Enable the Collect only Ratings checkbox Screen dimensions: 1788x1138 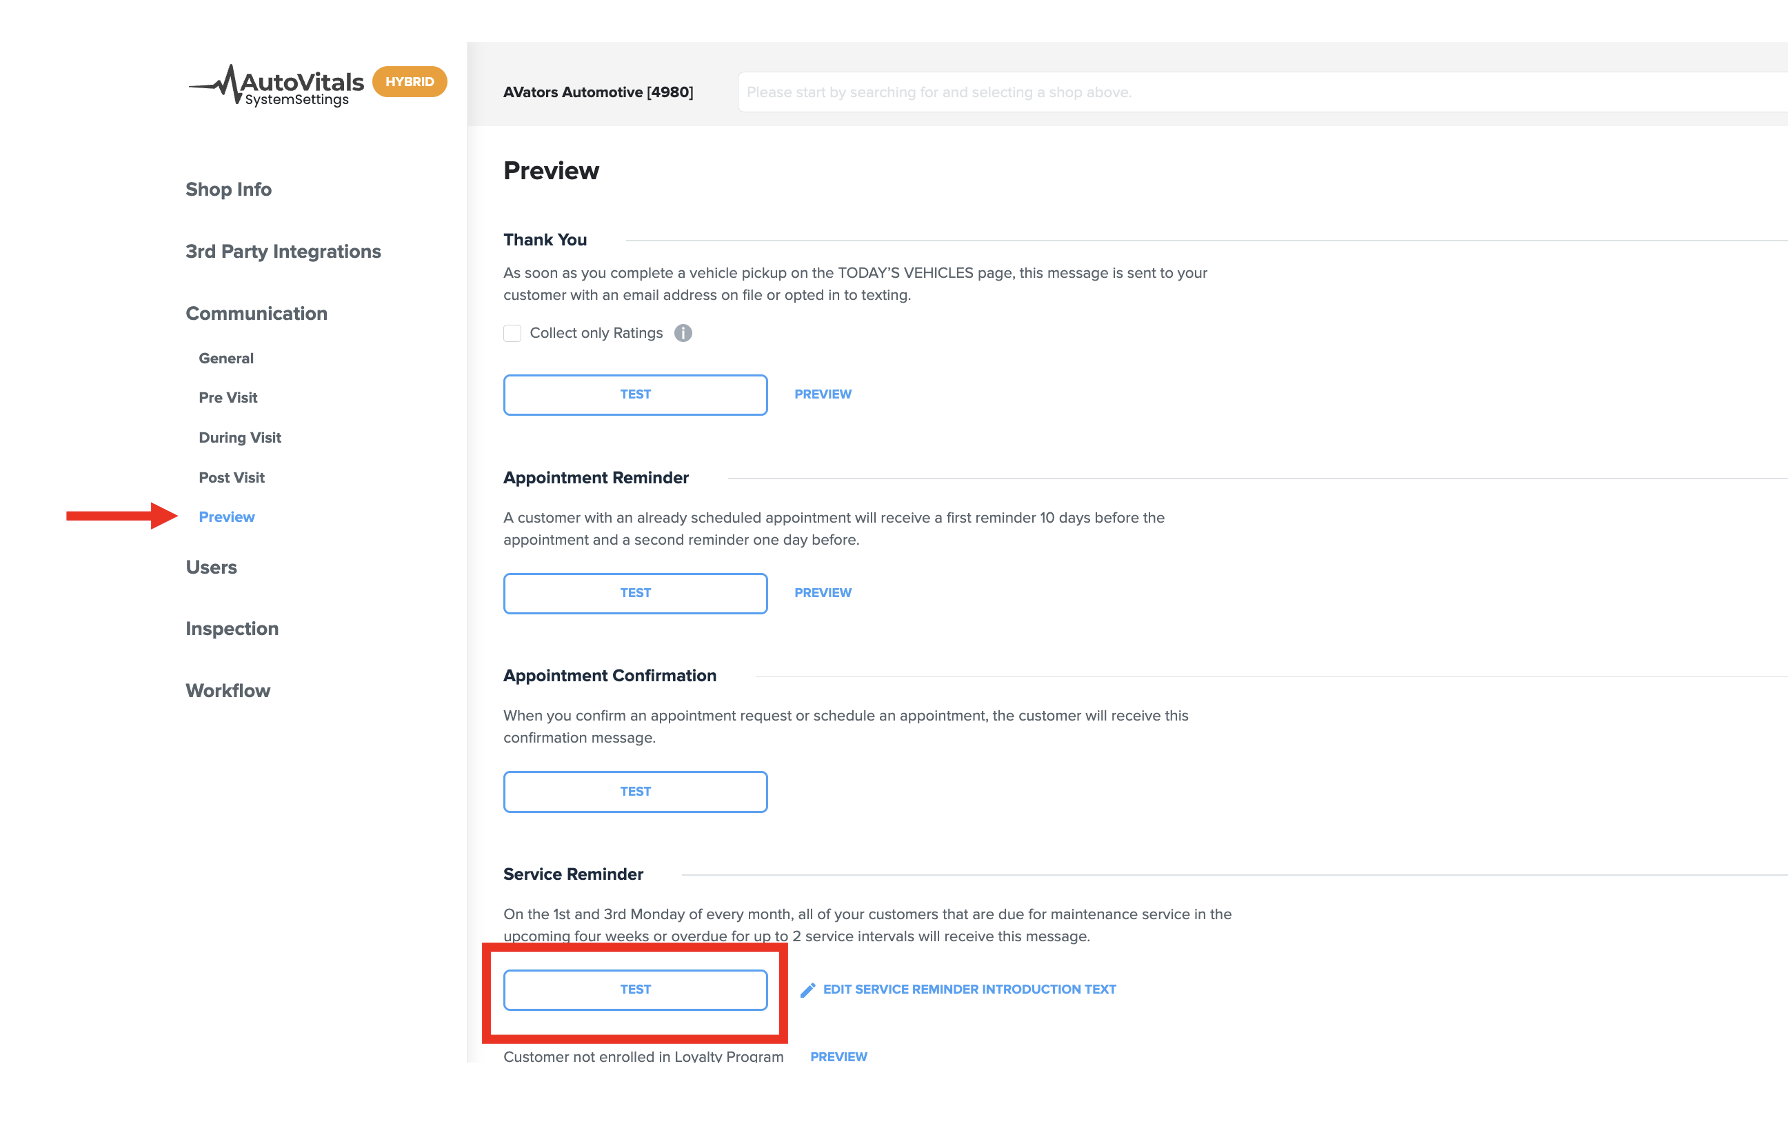click(x=512, y=333)
